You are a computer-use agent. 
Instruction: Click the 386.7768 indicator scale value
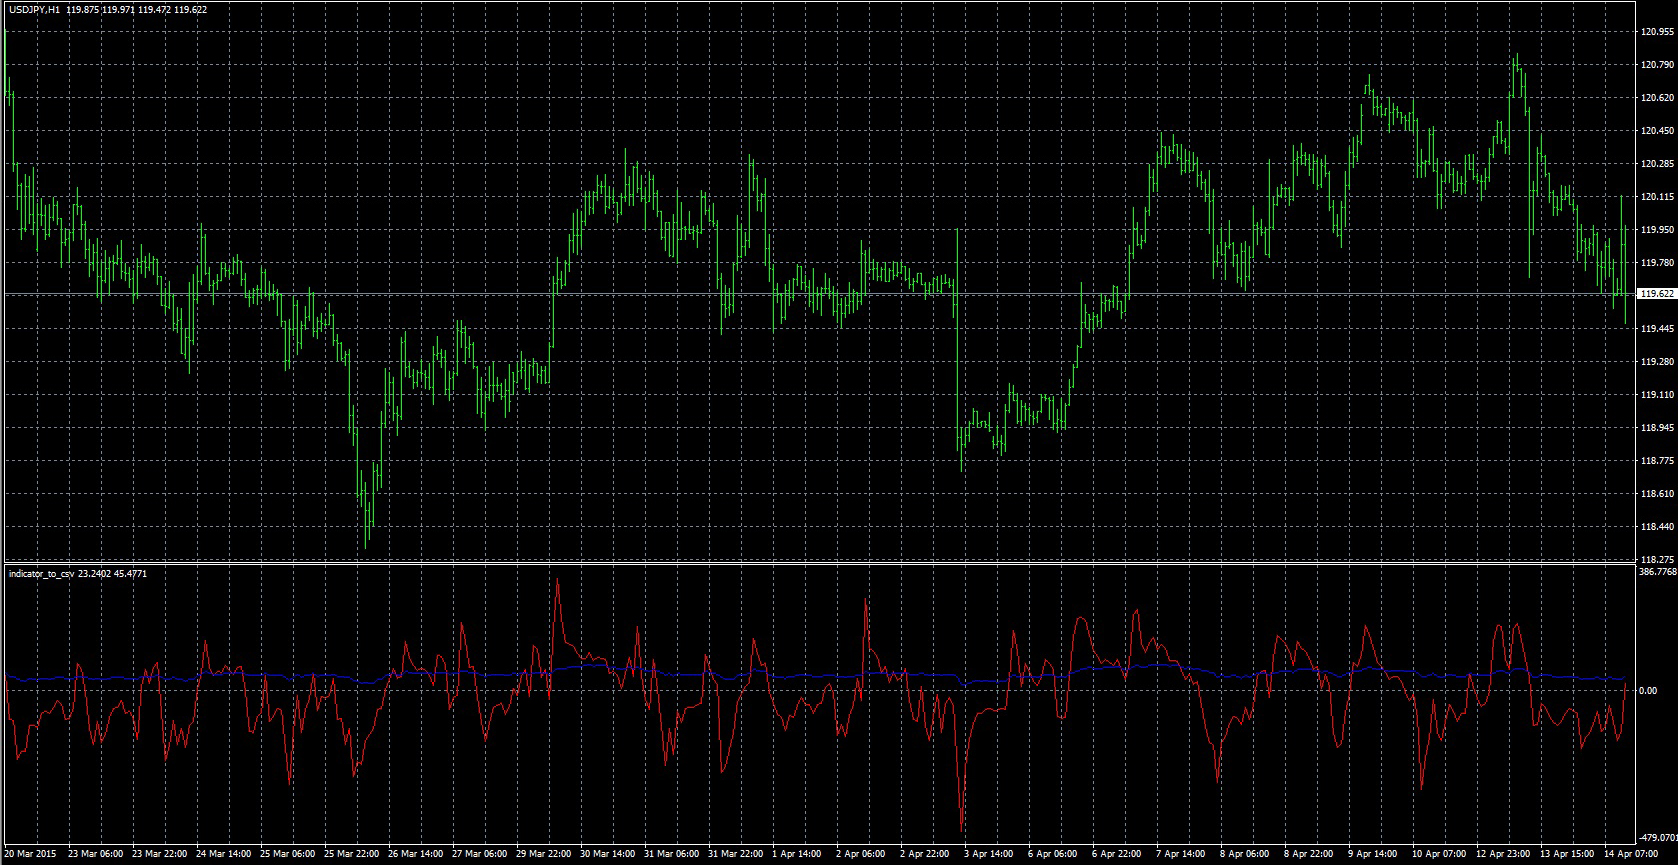(1658, 573)
